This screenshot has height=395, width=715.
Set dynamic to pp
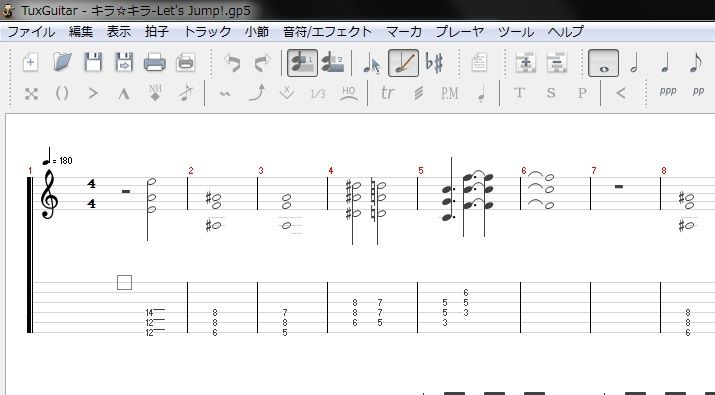[698, 91]
